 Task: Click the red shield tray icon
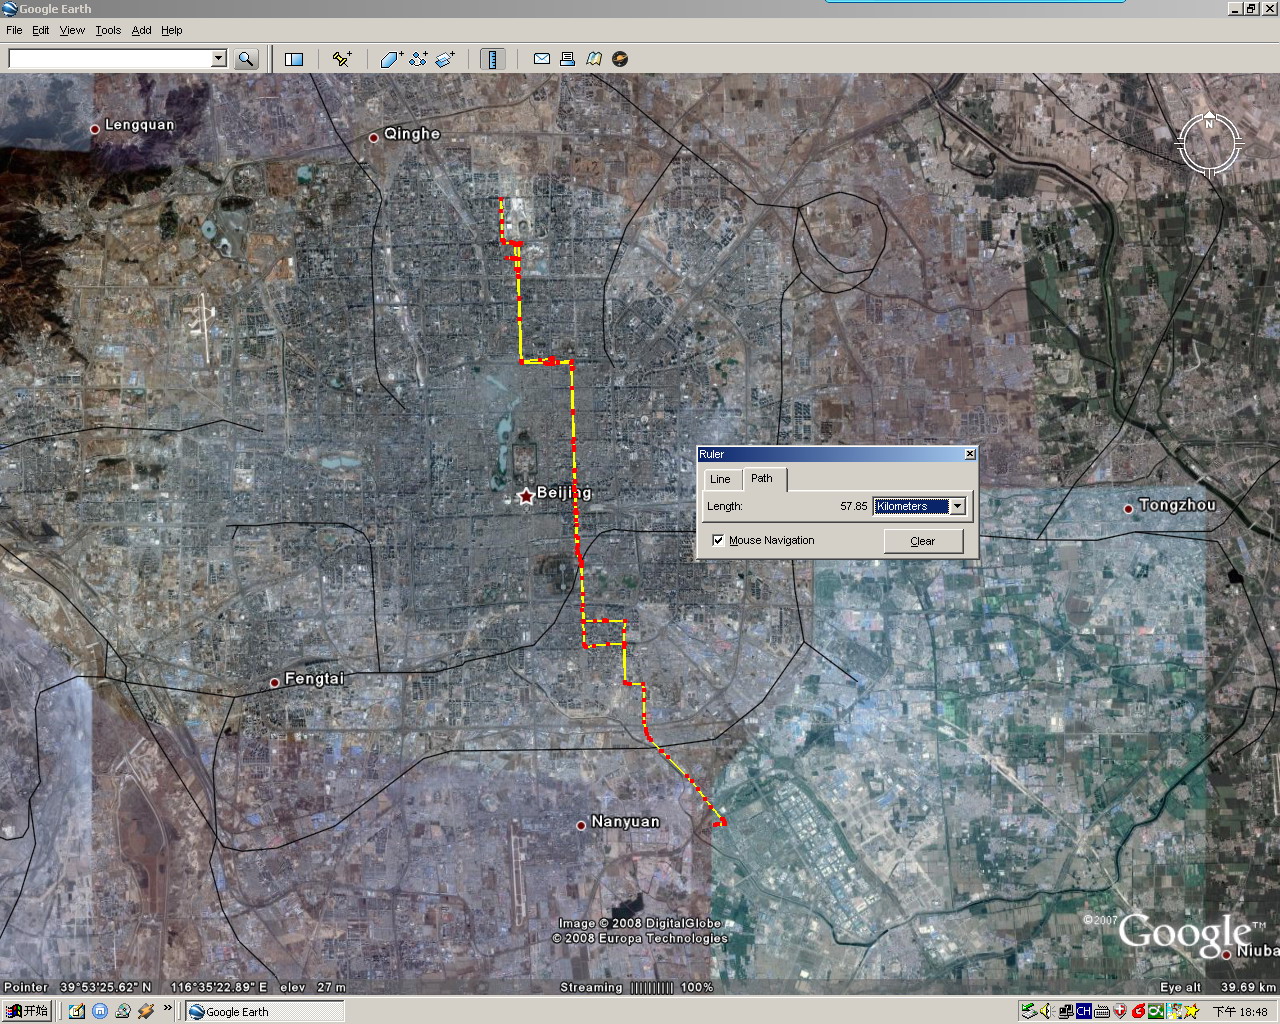[1120, 1011]
